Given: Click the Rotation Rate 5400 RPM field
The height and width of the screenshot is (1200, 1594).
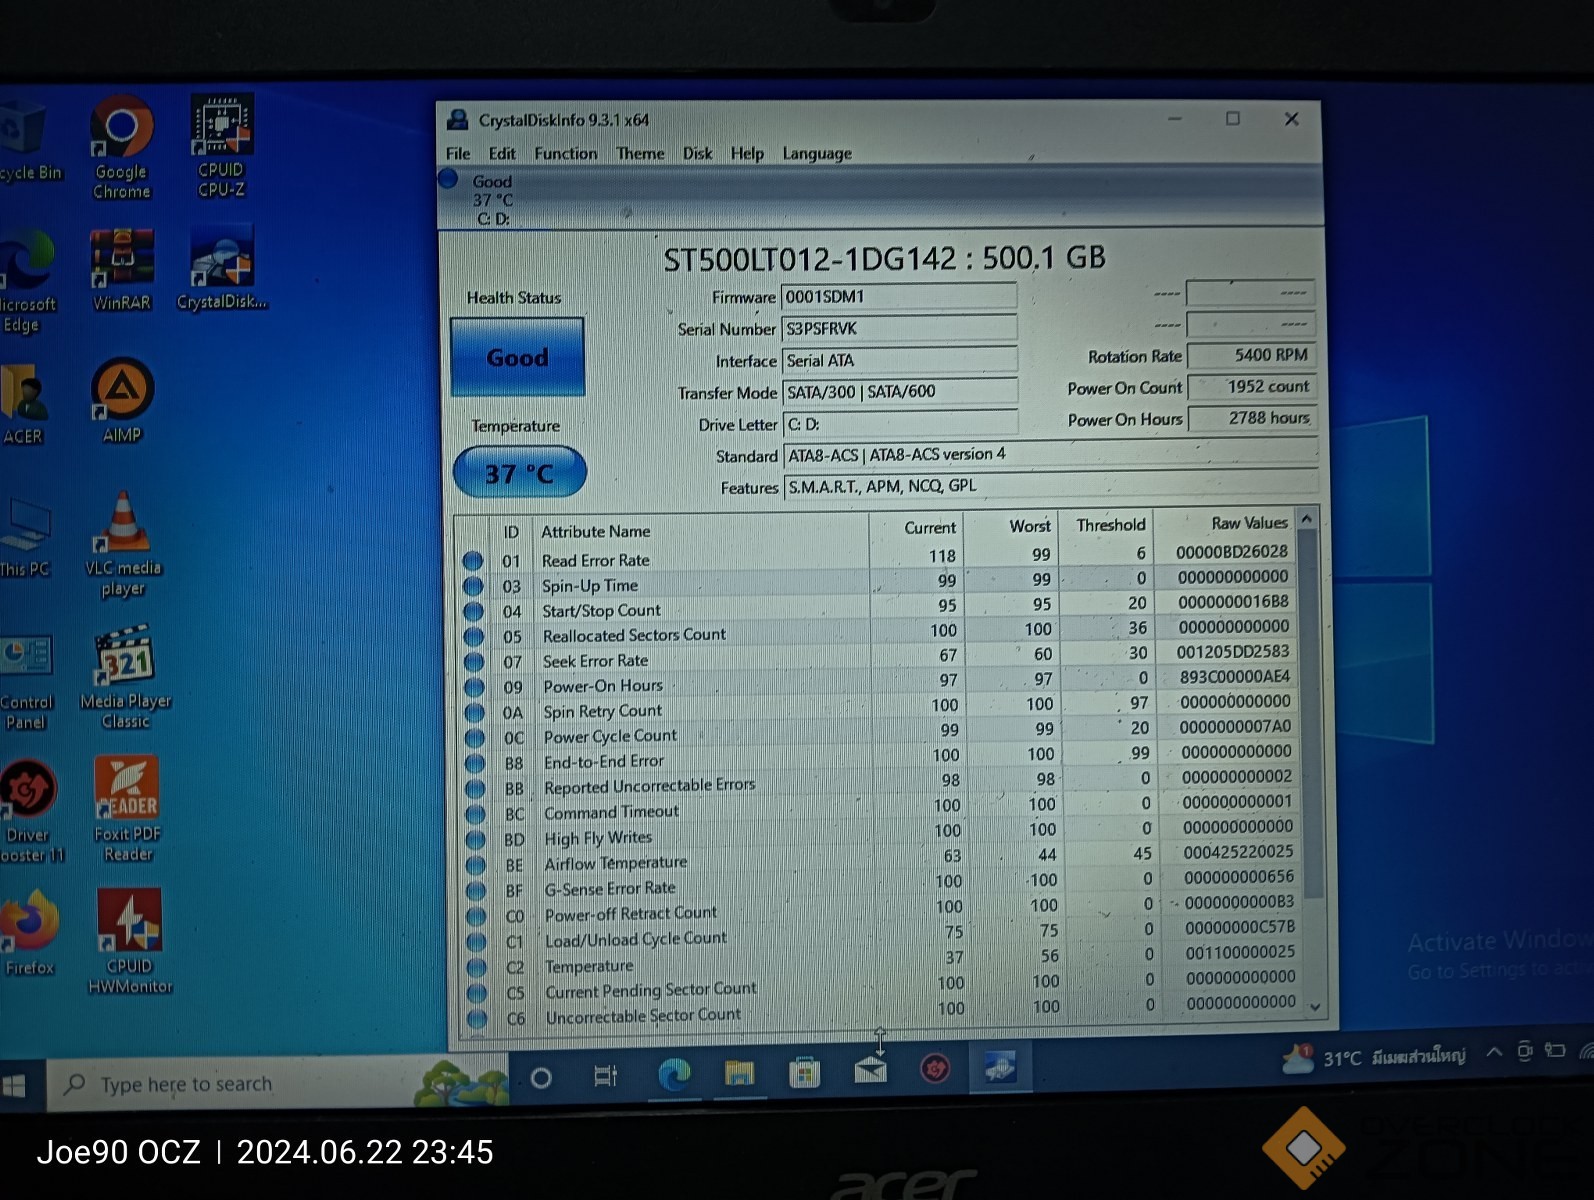Looking at the screenshot, I should tap(1251, 355).
